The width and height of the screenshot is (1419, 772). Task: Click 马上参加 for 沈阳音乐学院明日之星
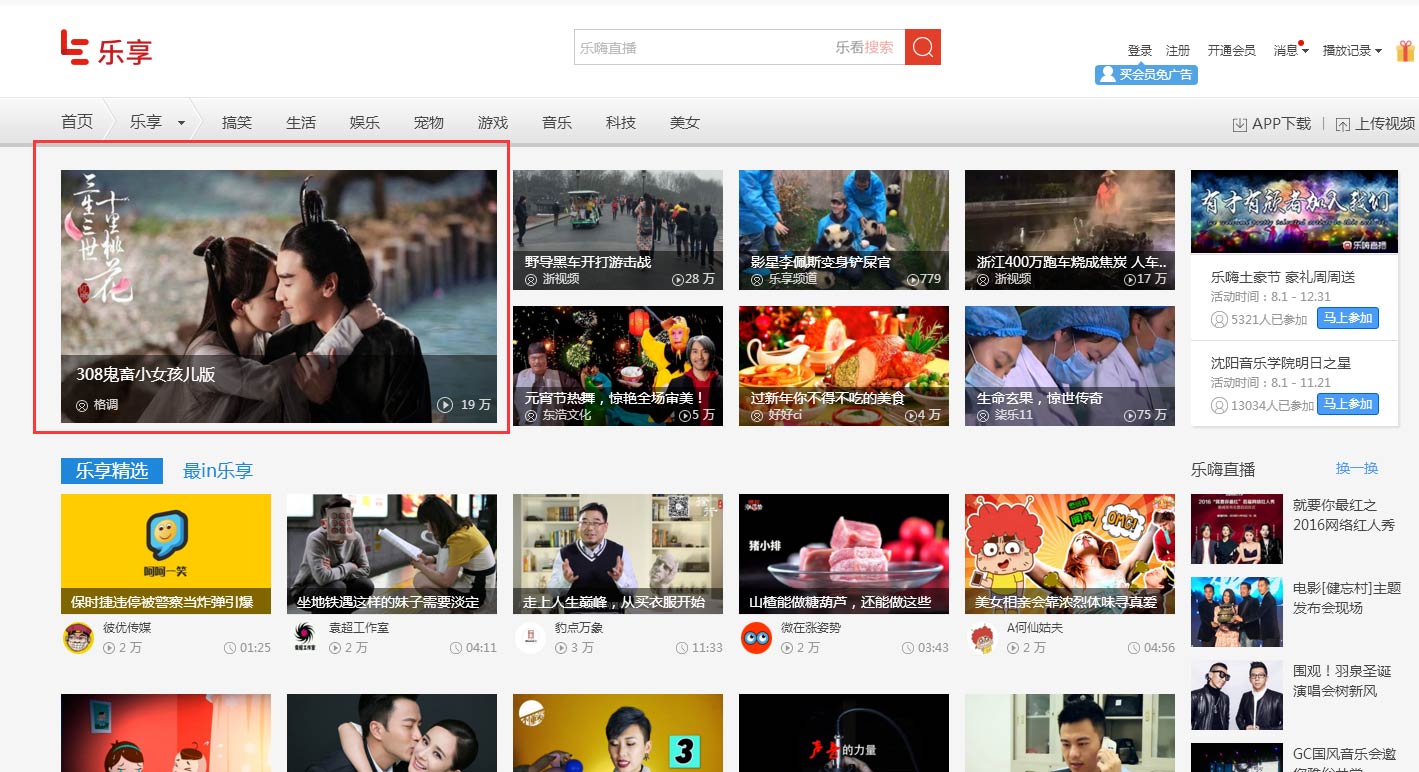click(1347, 404)
